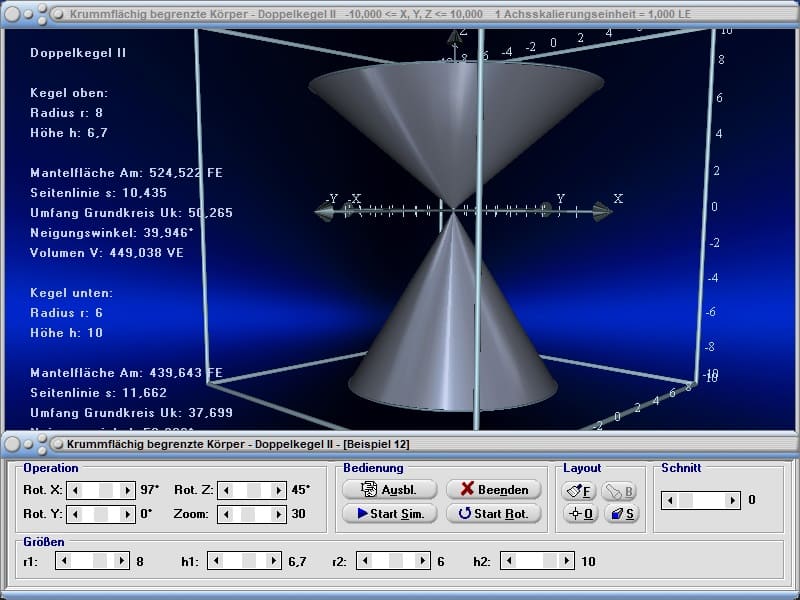800x600 pixels.
Task: Click the Layout F paint button
Action: click(579, 491)
